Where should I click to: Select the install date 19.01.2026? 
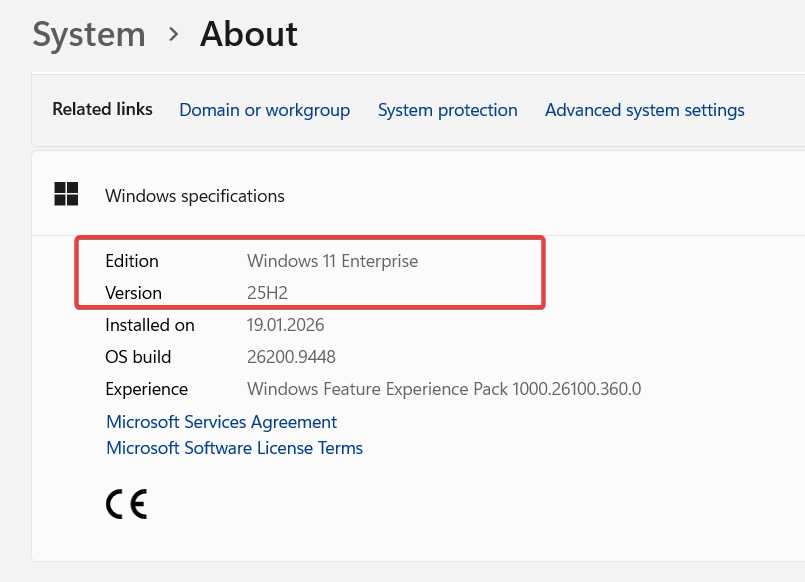point(285,325)
